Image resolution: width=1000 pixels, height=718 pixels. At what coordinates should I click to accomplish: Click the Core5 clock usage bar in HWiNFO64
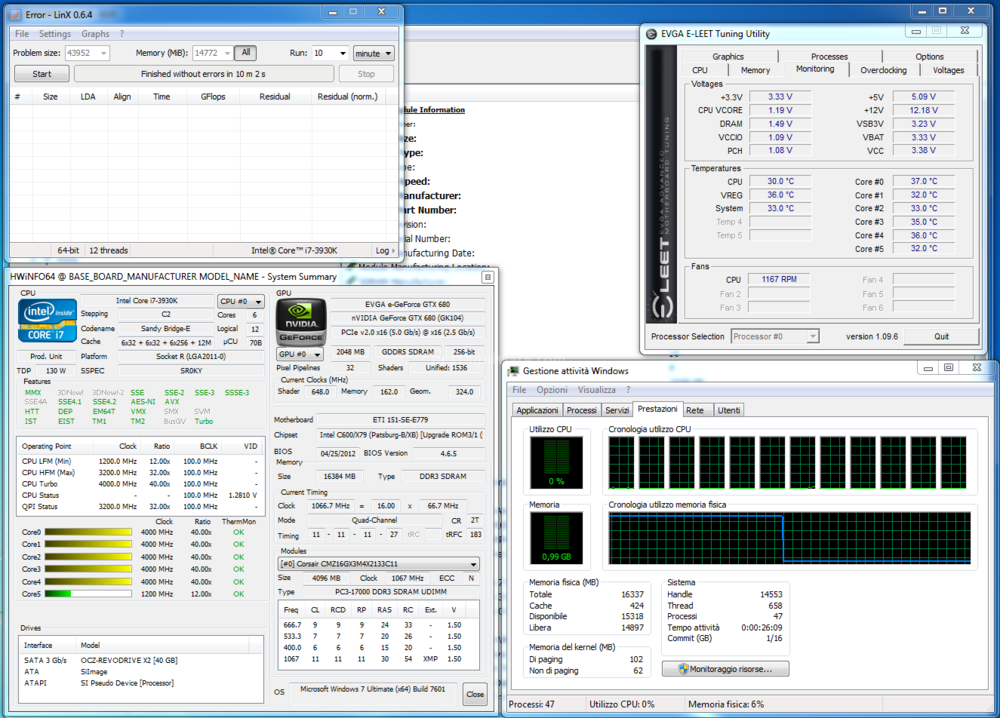[x=88, y=594]
